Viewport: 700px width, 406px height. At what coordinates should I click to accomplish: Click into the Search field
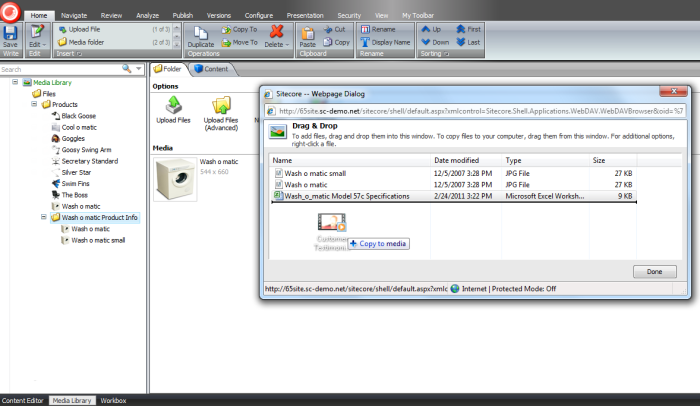pos(60,69)
